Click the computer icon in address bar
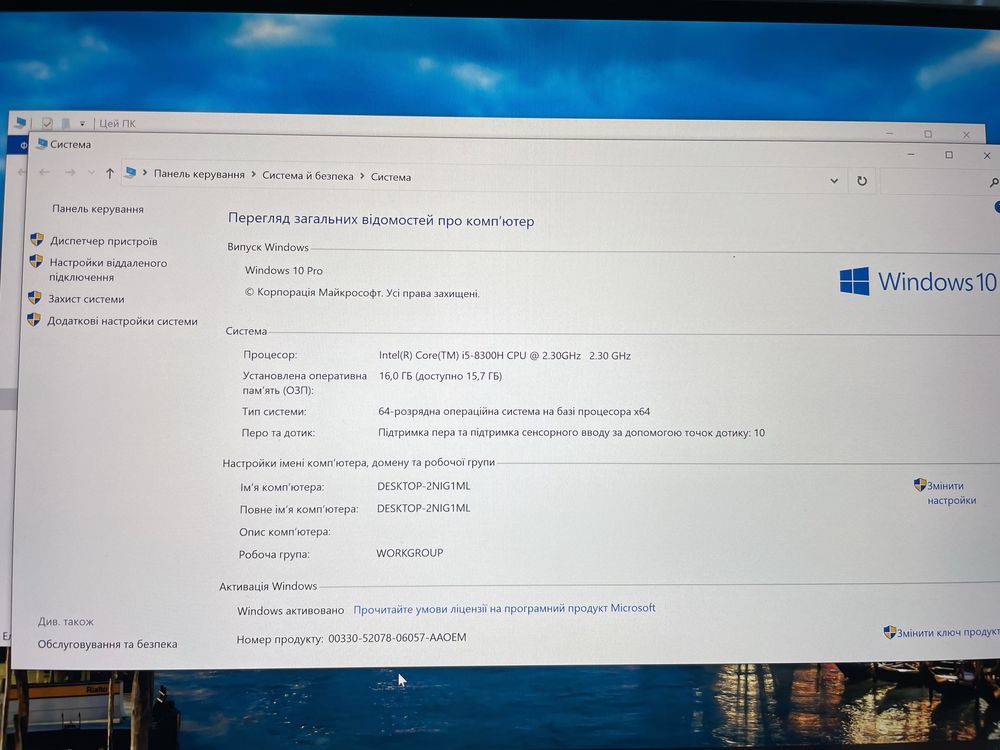 [x=131, y=172]
